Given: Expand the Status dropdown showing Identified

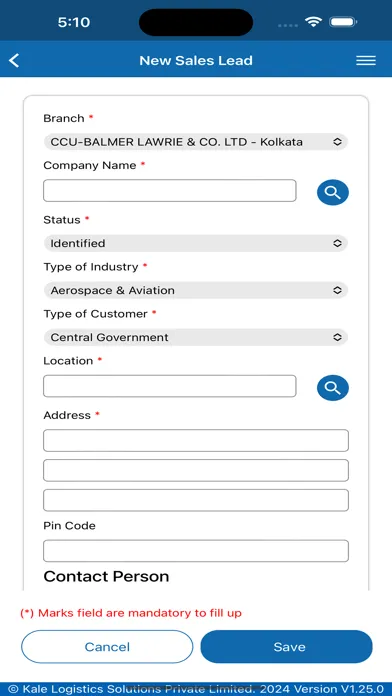Looking at the screenshot, I should click(x=196, y=243).
